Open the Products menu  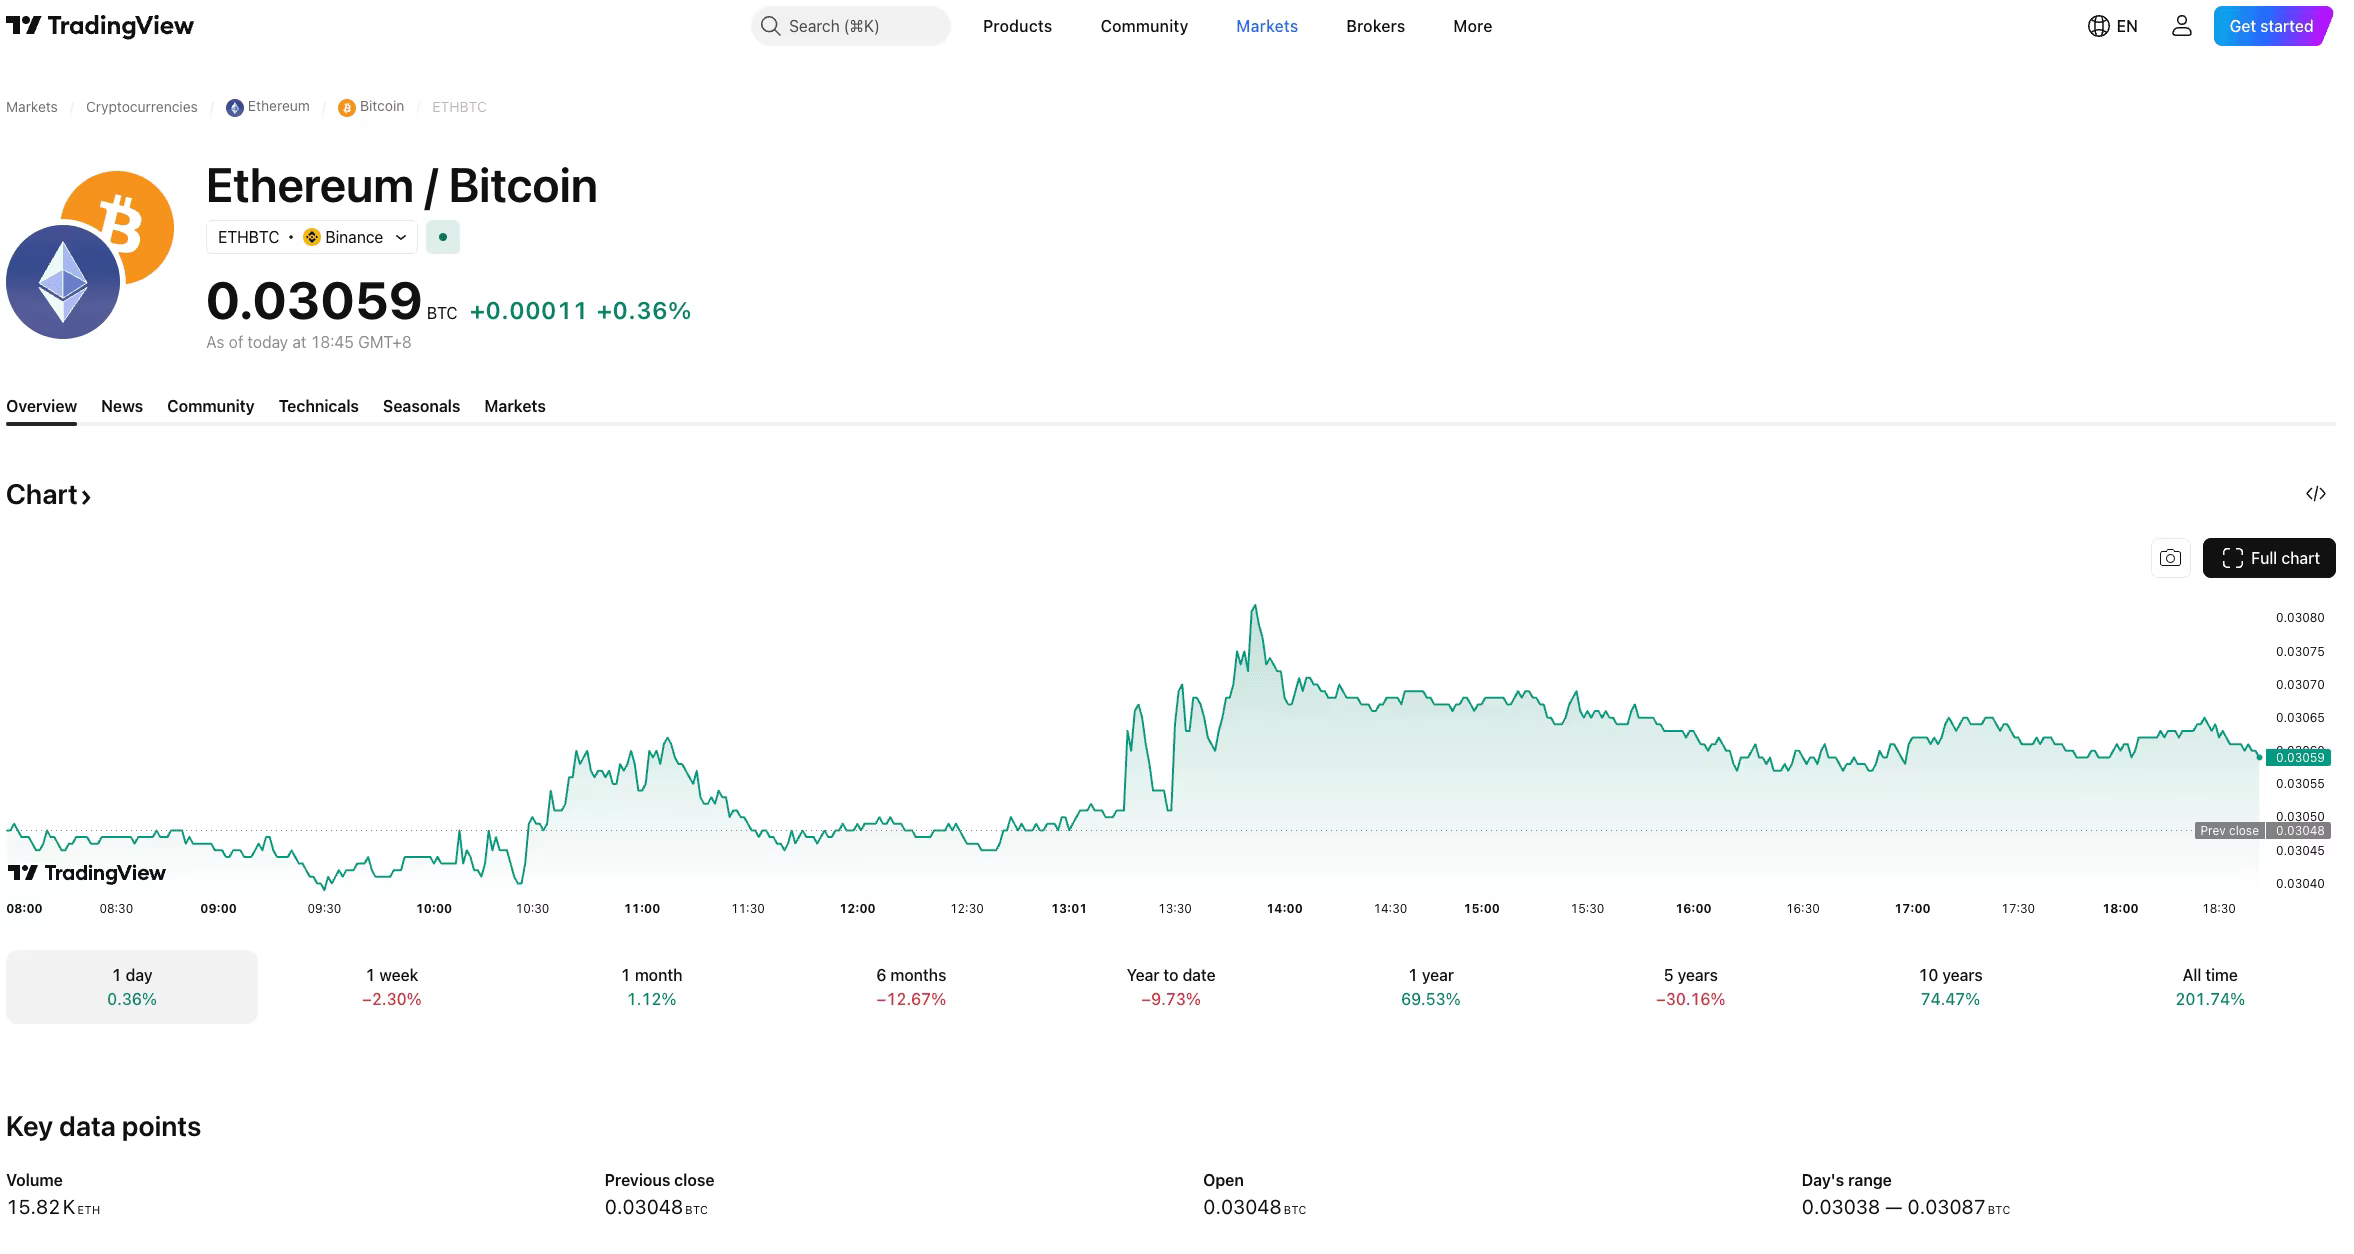tap(1017, 26)
